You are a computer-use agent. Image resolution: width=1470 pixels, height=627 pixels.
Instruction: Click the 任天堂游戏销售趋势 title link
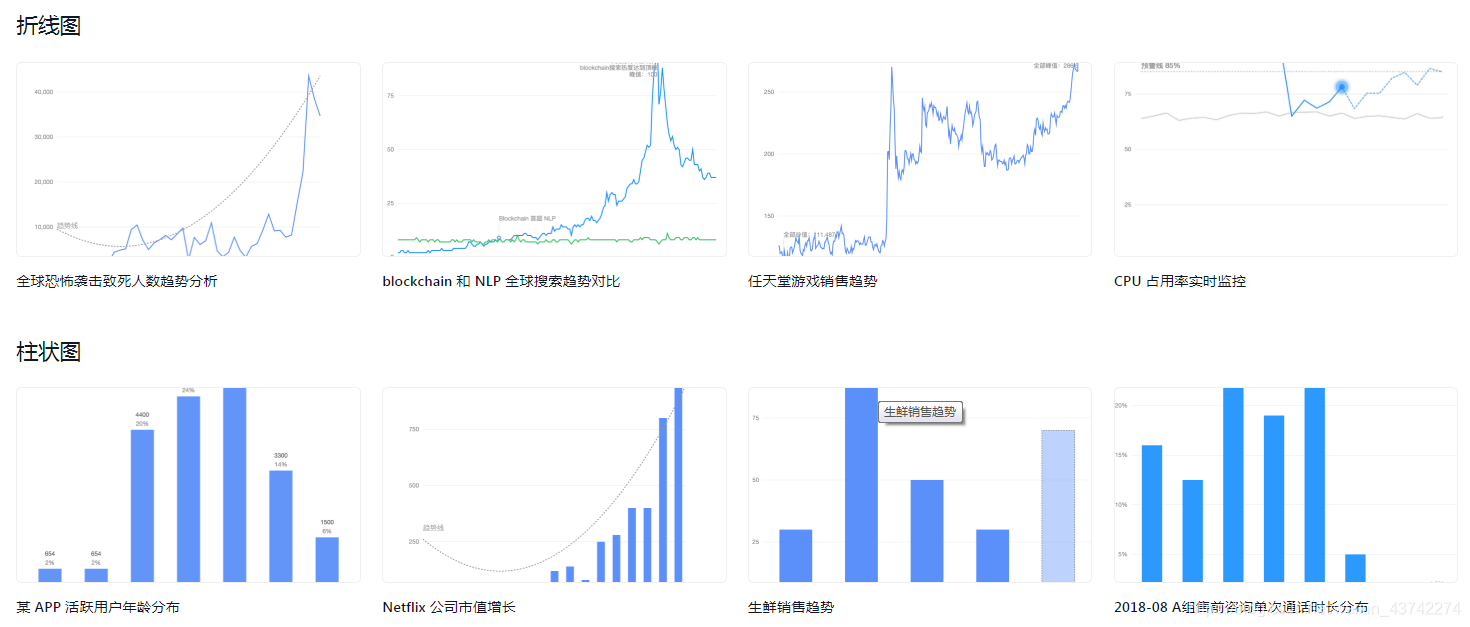point(812,281)
